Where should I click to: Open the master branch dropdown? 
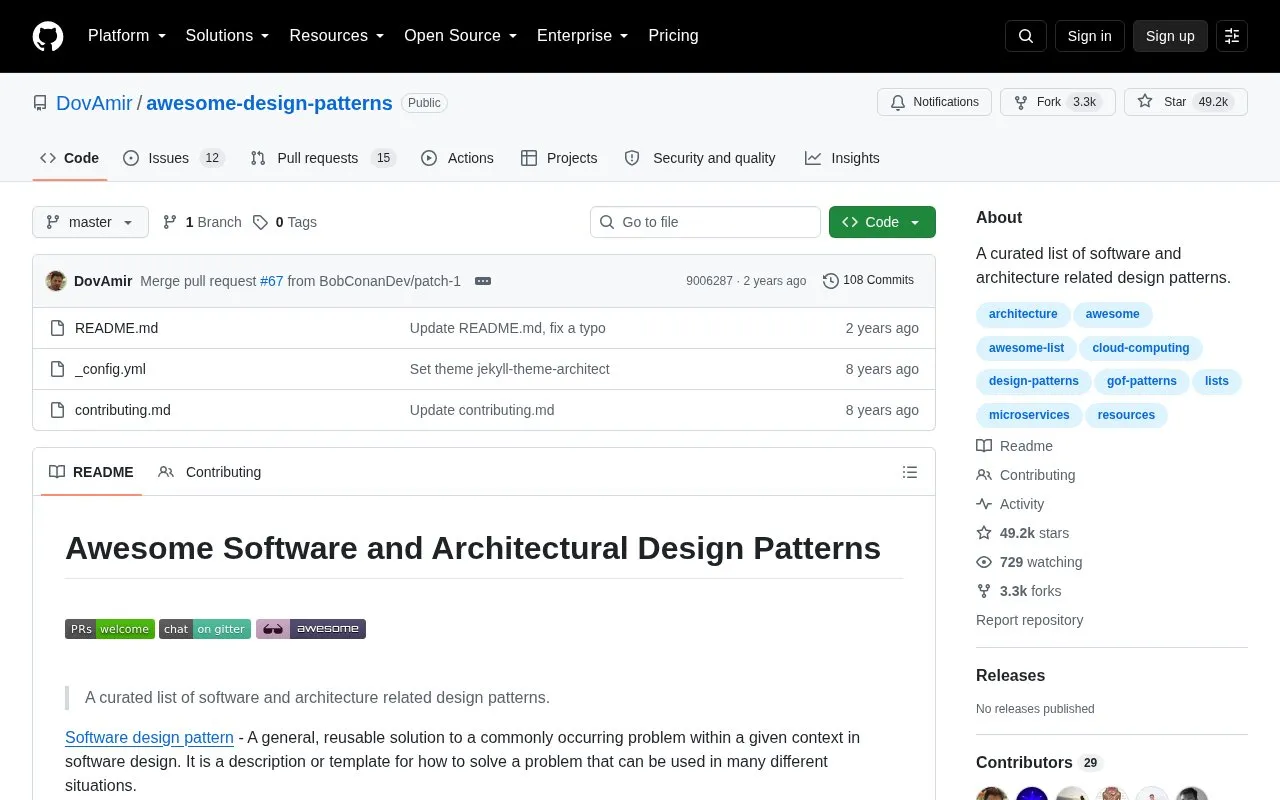[x=90, y=222]
